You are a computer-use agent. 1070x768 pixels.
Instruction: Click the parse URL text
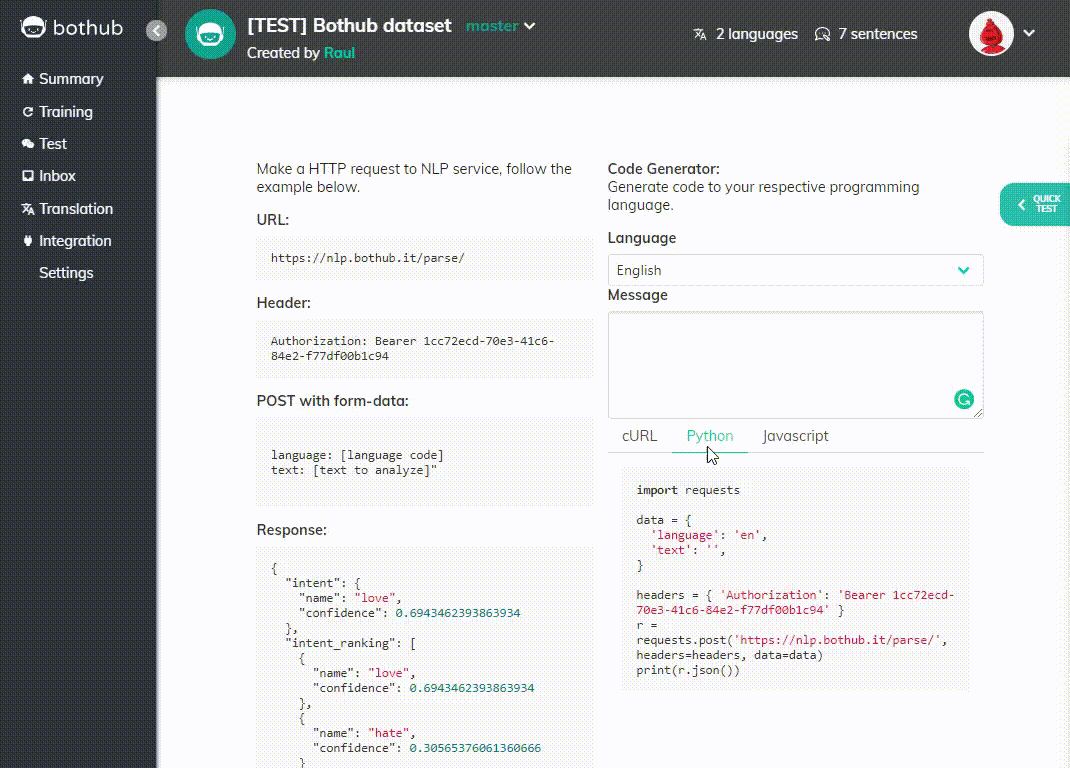[368, 258]
